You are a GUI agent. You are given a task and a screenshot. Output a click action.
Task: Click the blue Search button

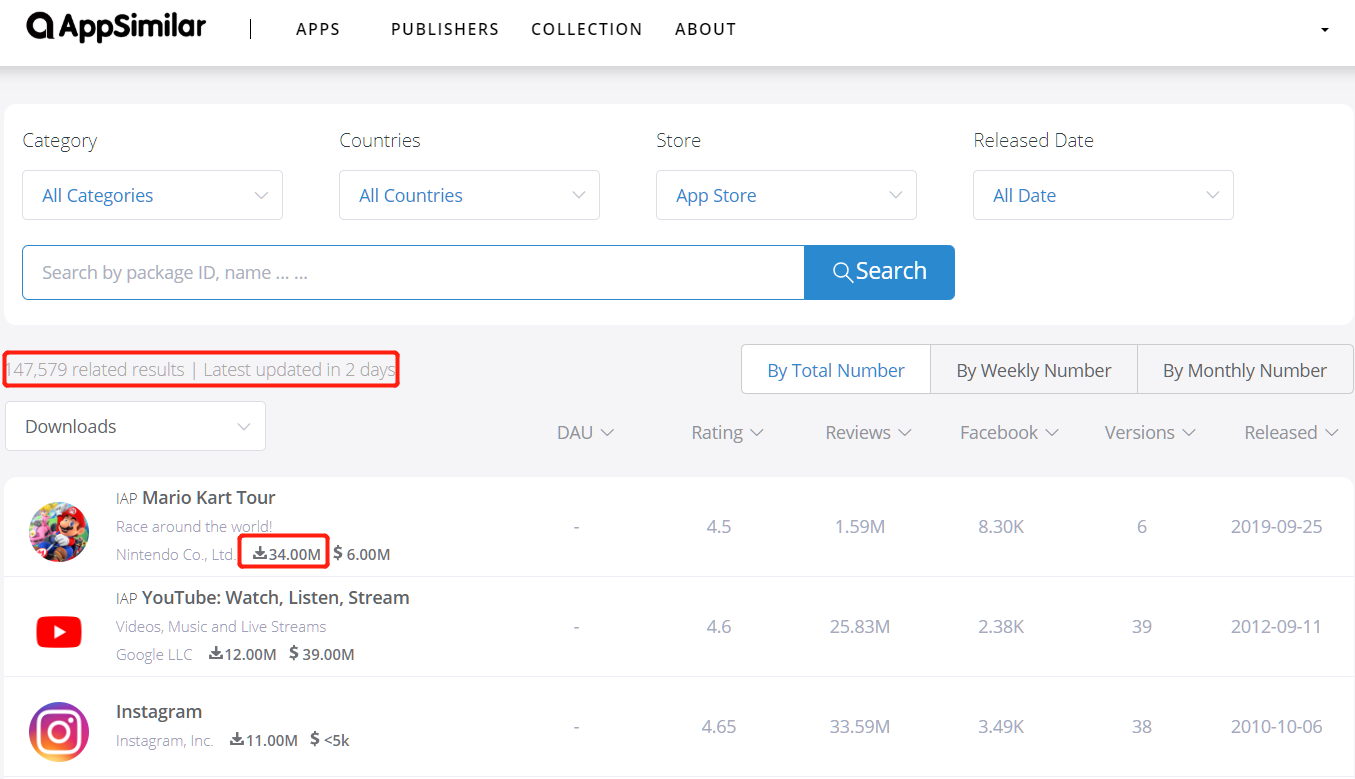coord(880,272)
